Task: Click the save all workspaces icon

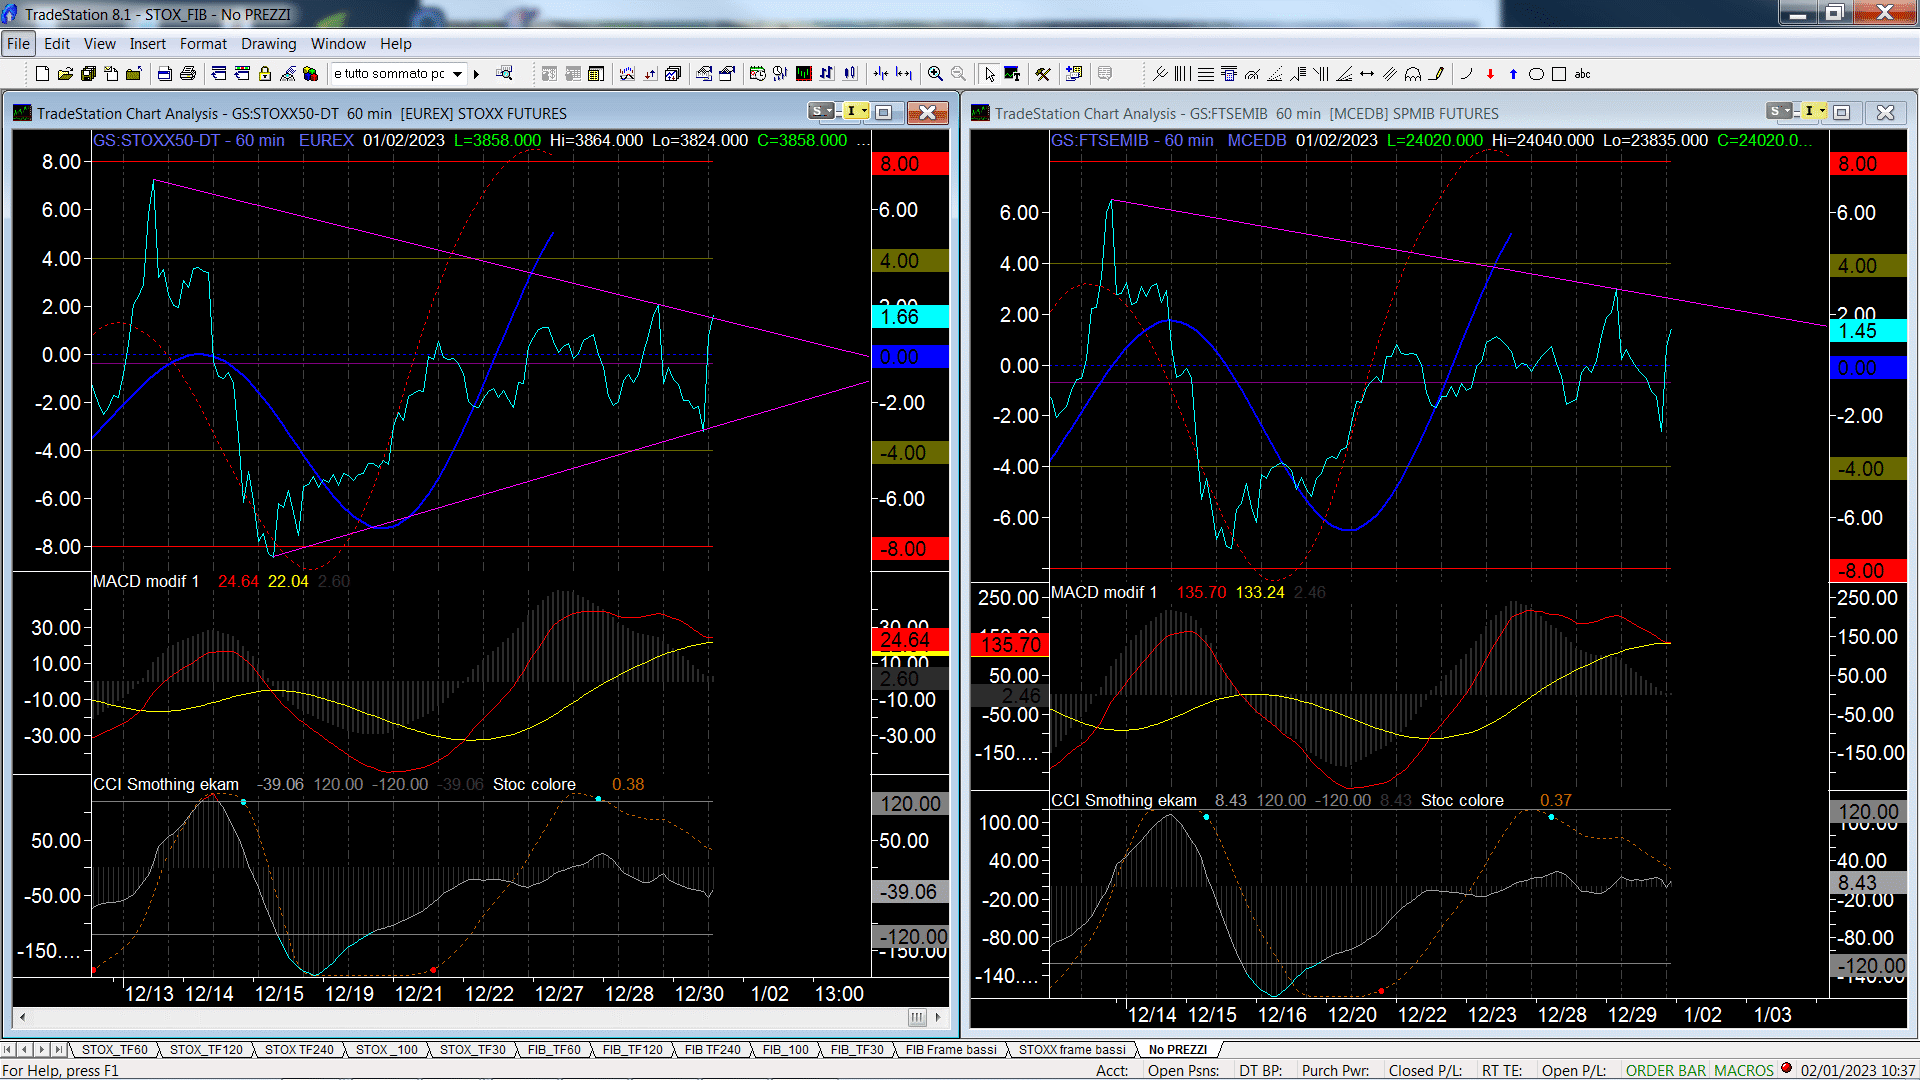Action: [88, 74]
